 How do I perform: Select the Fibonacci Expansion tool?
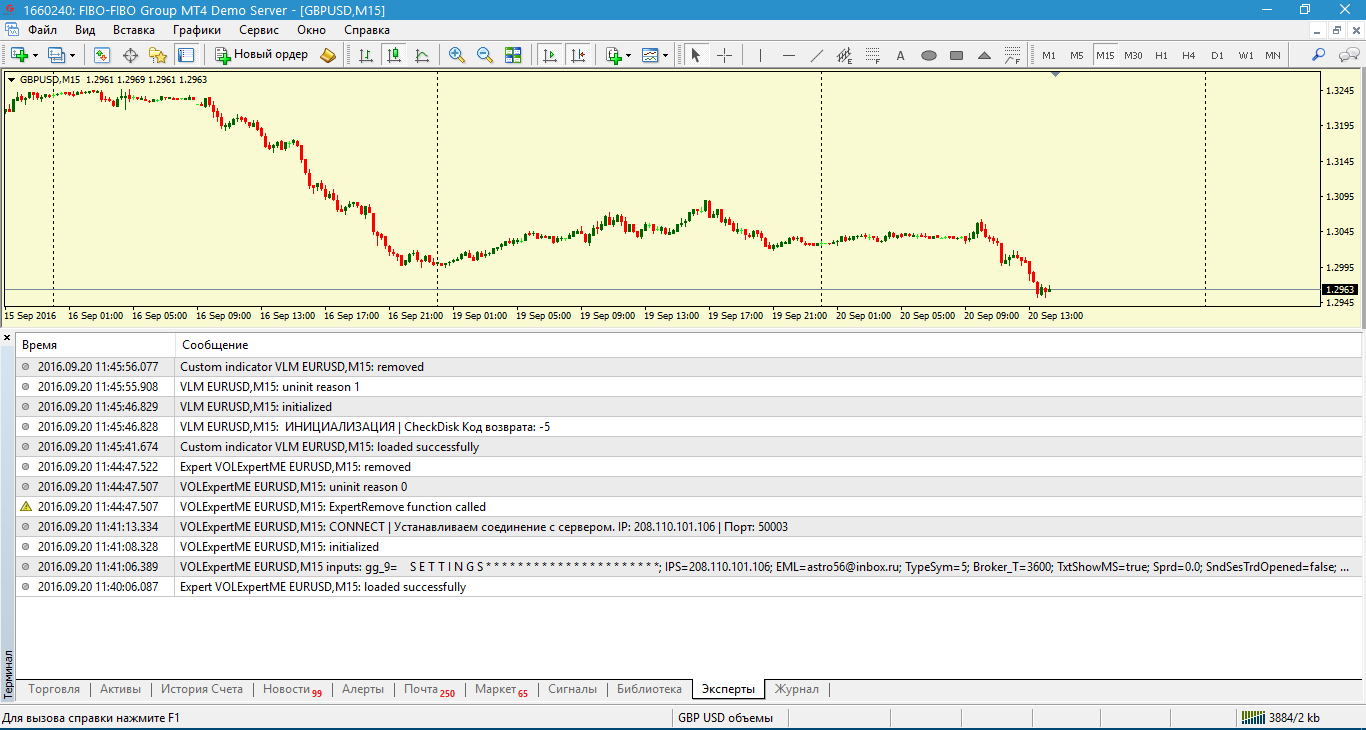point(1013,55)
